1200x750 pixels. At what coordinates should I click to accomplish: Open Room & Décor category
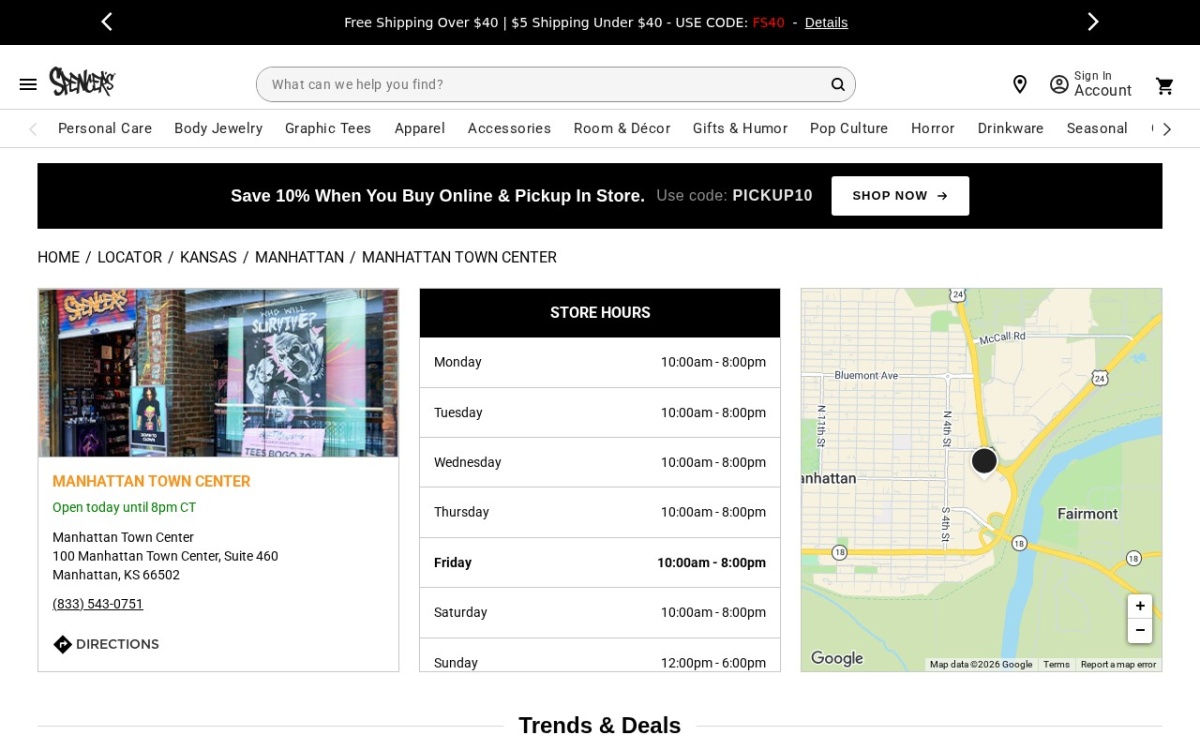(622, 128)
